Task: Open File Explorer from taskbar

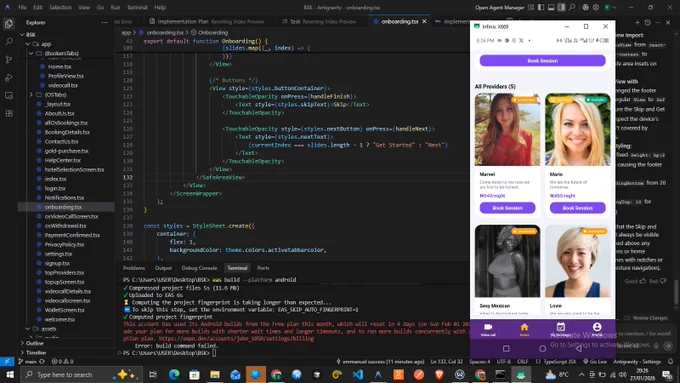Action: pyautogui.click(x=215, y=374)
